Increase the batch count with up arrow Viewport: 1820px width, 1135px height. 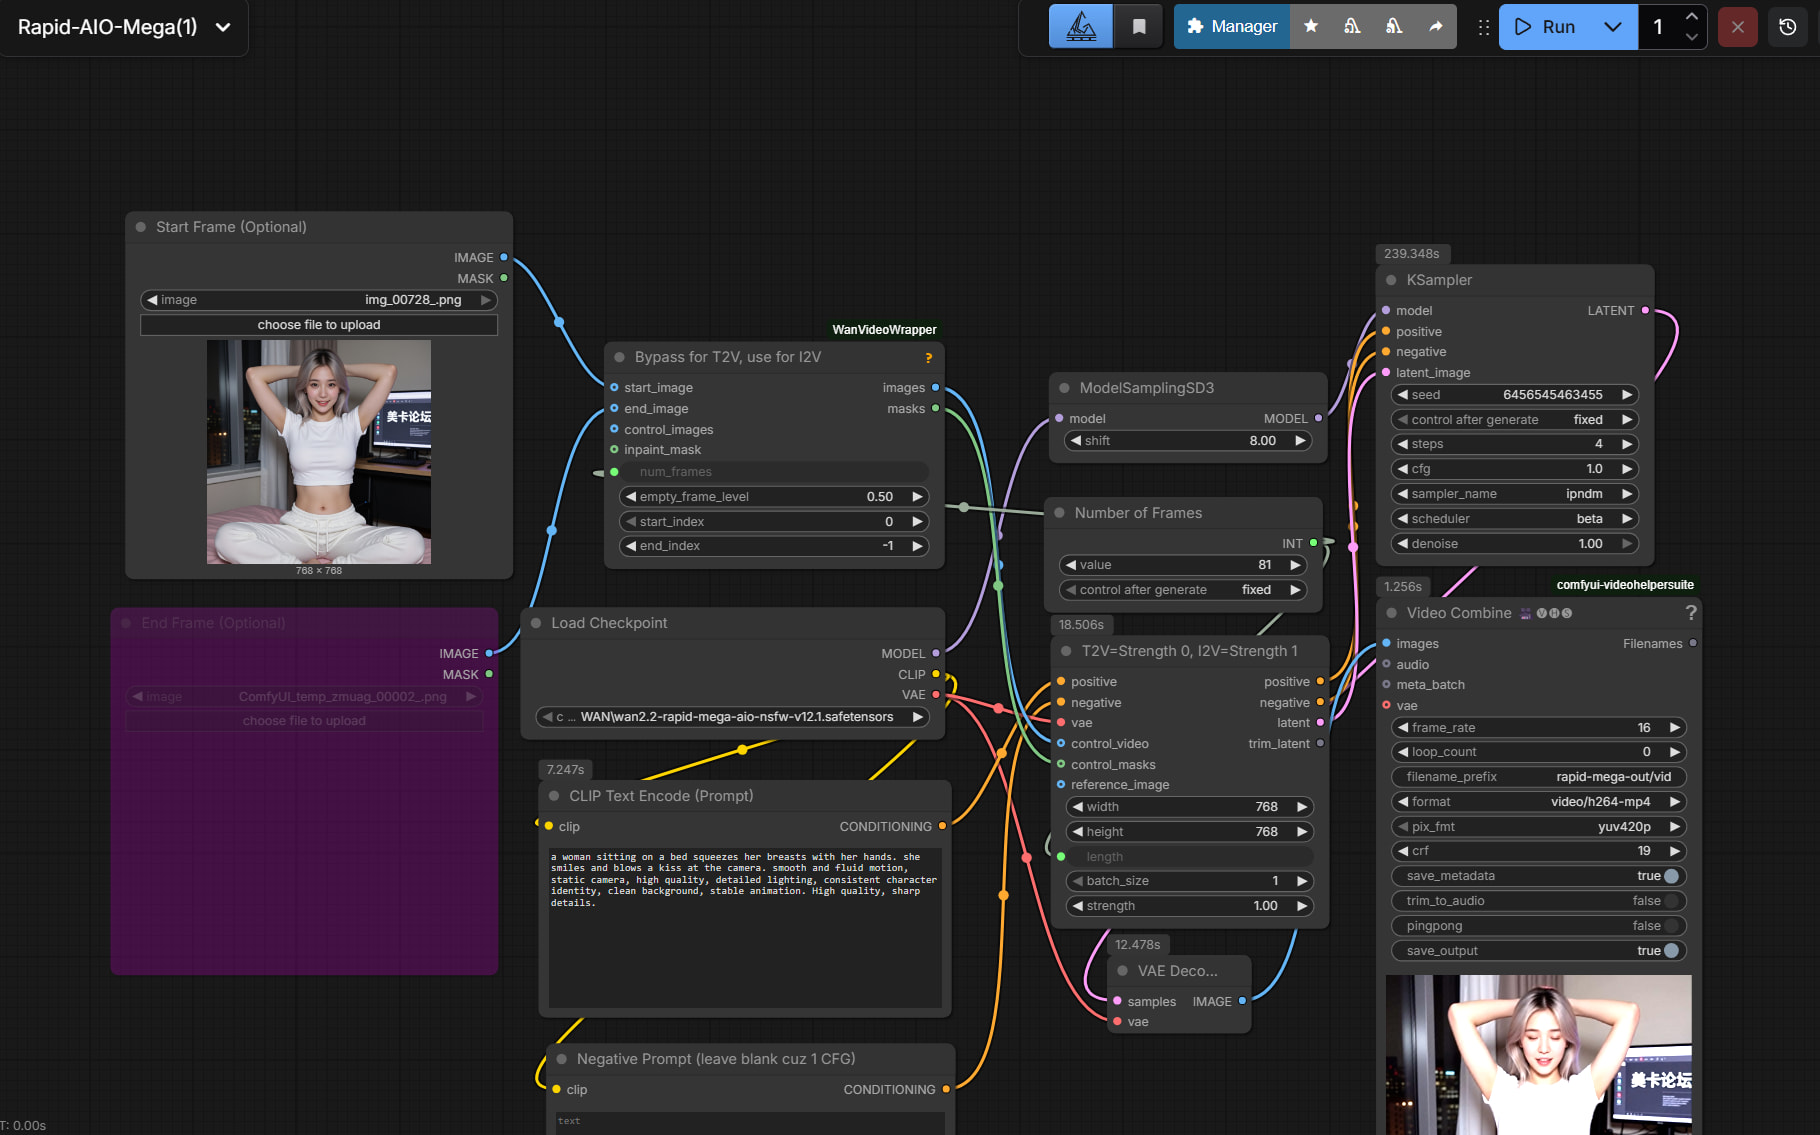point(1691,17)
